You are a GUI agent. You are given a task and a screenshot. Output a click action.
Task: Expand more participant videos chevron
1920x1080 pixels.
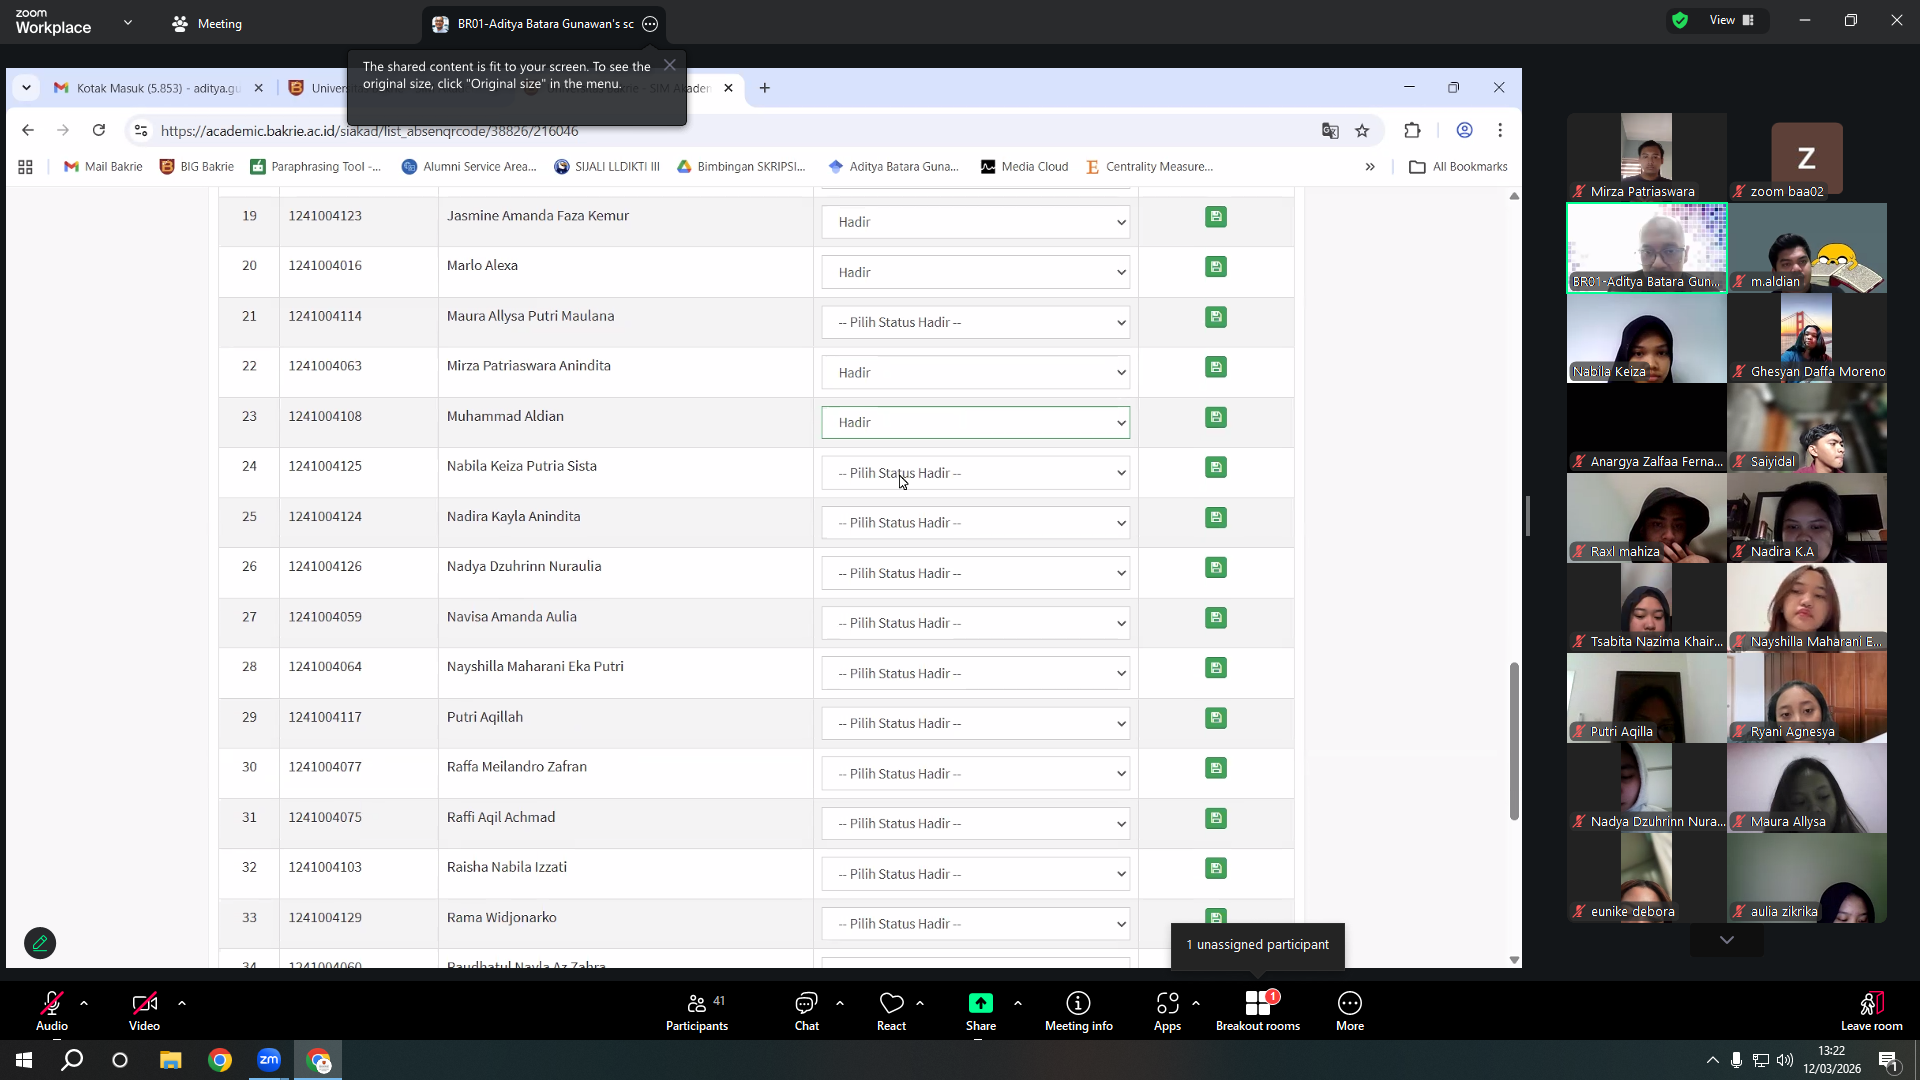(x=1726, y=940)
